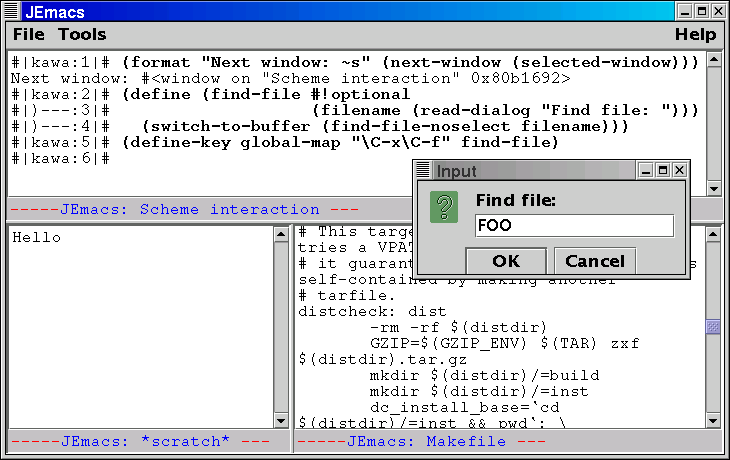The image size is (730, 460).
Task: Open the Help menu
Action: pos(695,35)
